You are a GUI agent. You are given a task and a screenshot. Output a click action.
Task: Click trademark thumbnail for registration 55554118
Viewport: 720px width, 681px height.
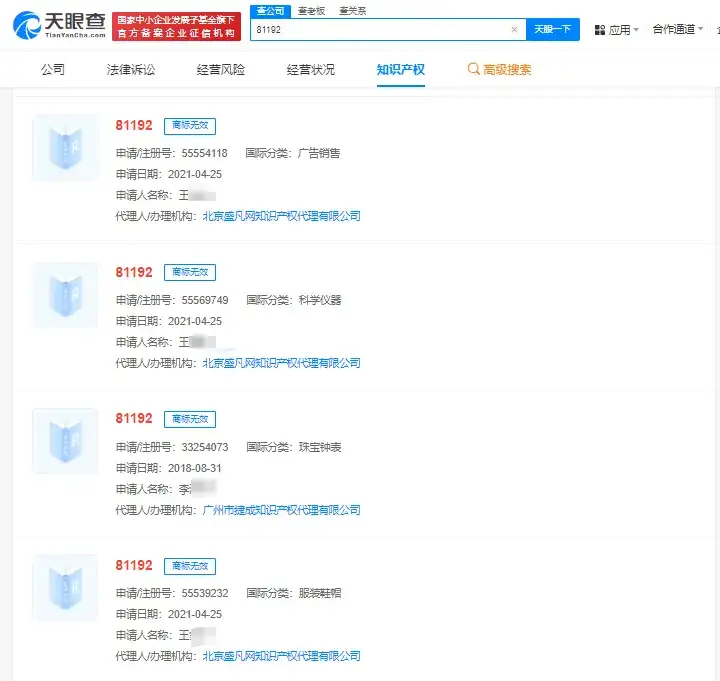[x=65, y=147]
